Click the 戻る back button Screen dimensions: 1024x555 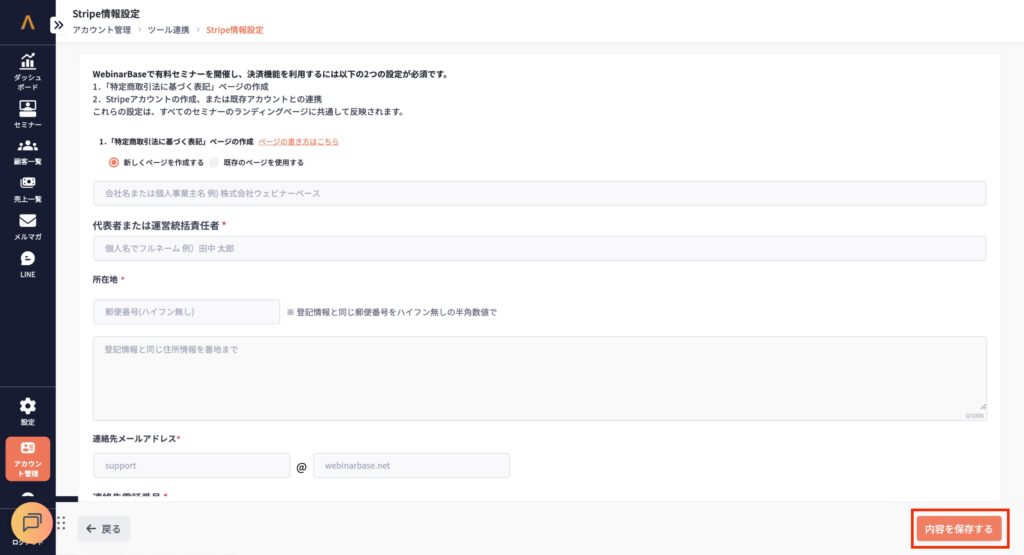pos(104,528)
